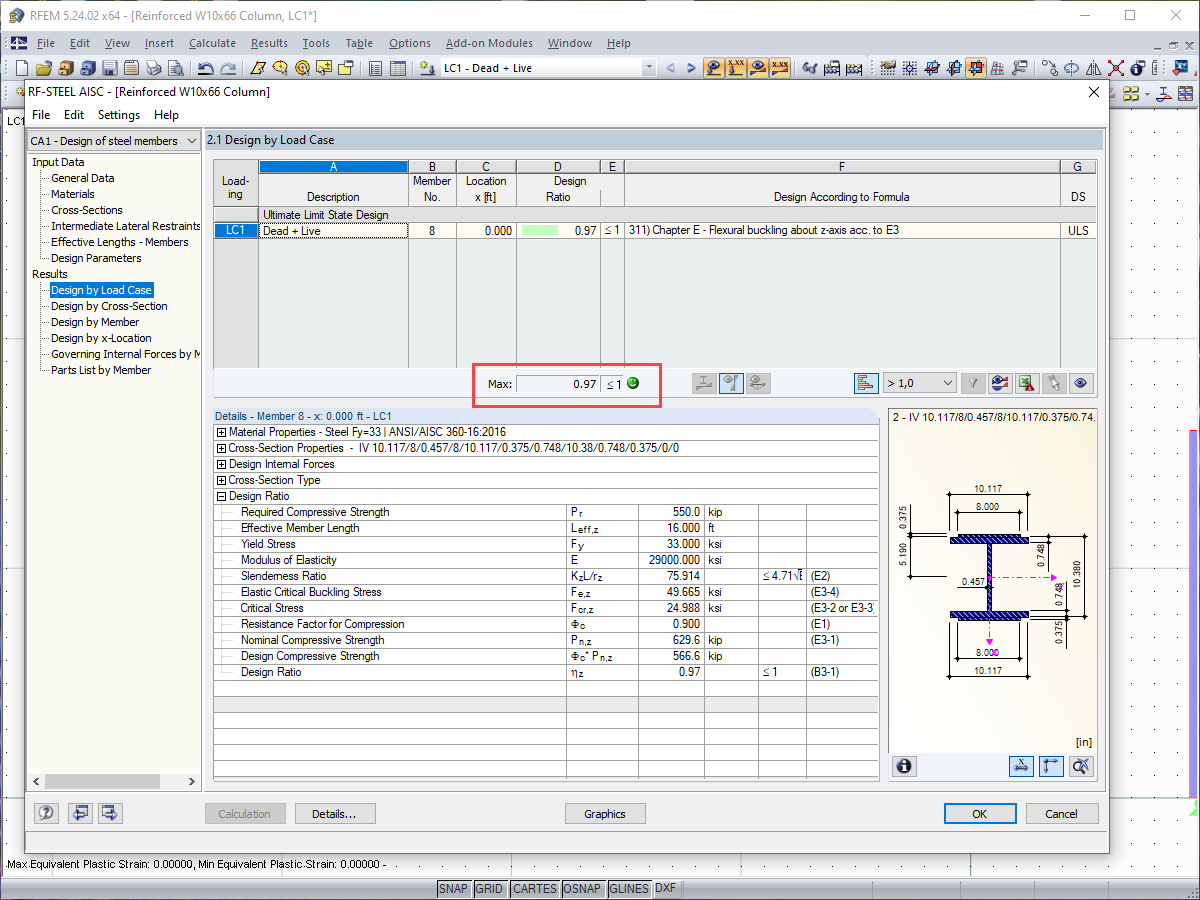Click the help question mark icon at bottom-left

click(47, 813)
